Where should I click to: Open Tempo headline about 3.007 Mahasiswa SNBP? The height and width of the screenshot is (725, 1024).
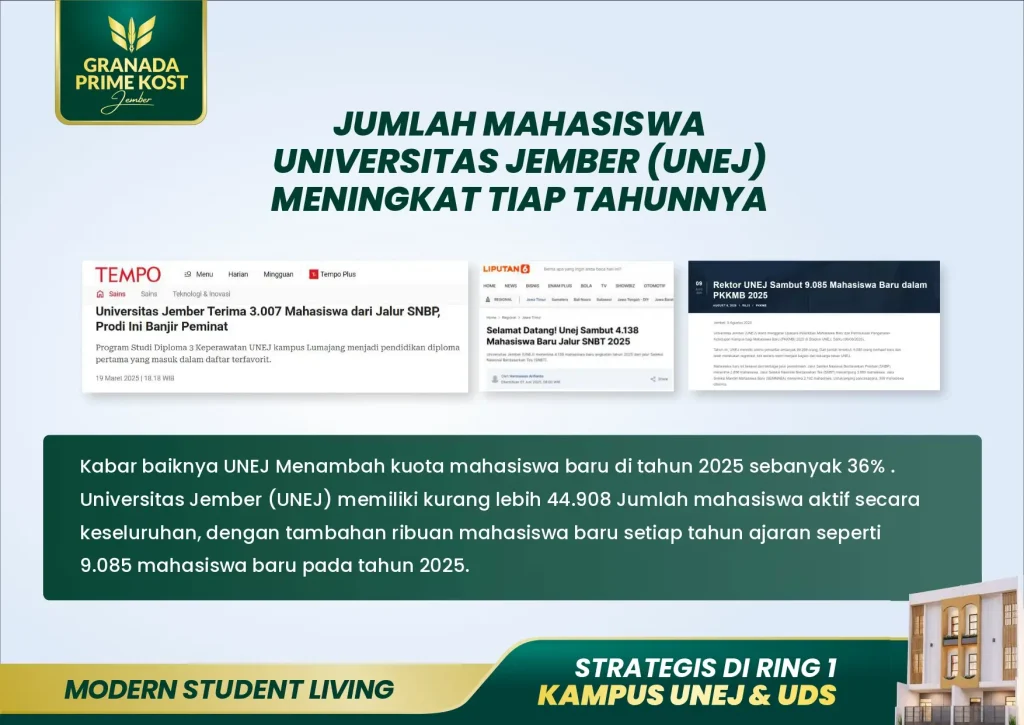pos(267,318)
